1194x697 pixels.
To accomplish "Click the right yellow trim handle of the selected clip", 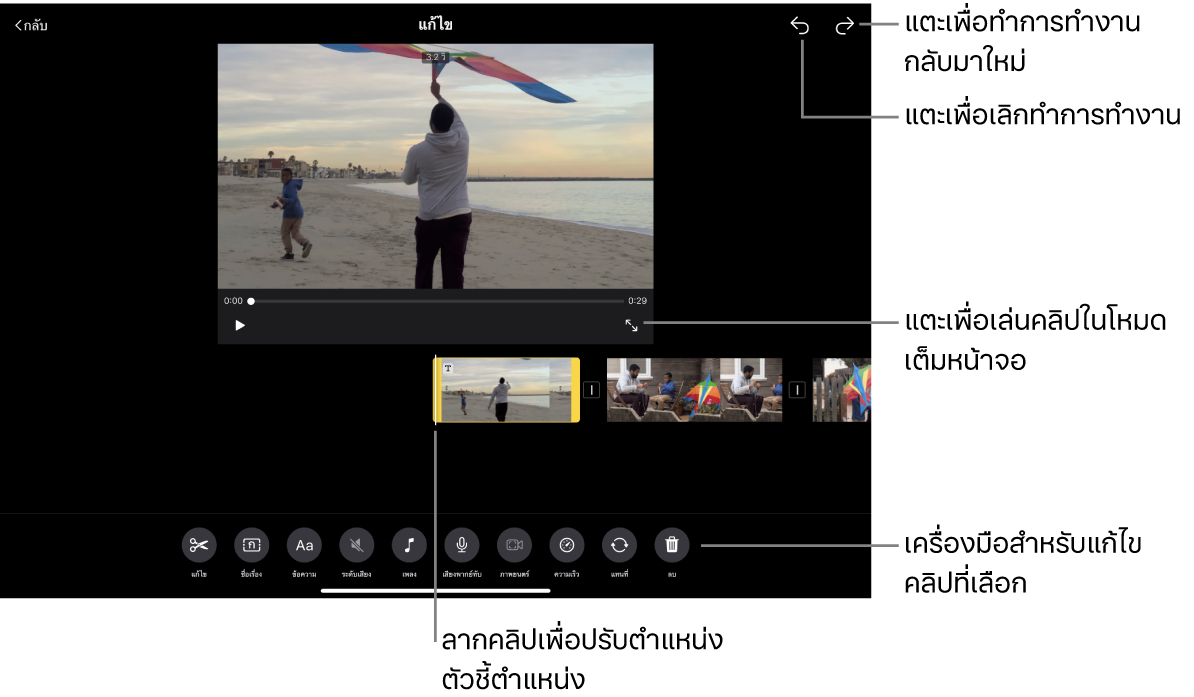I will [576, 390].
